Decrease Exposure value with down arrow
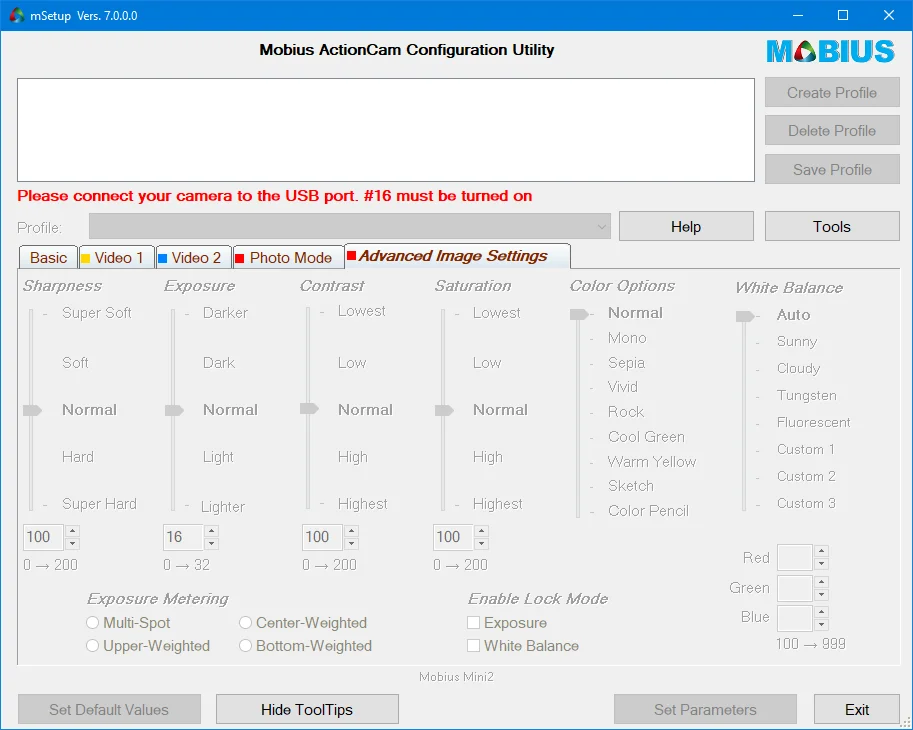The image size is (913, 730). point(211,544)
